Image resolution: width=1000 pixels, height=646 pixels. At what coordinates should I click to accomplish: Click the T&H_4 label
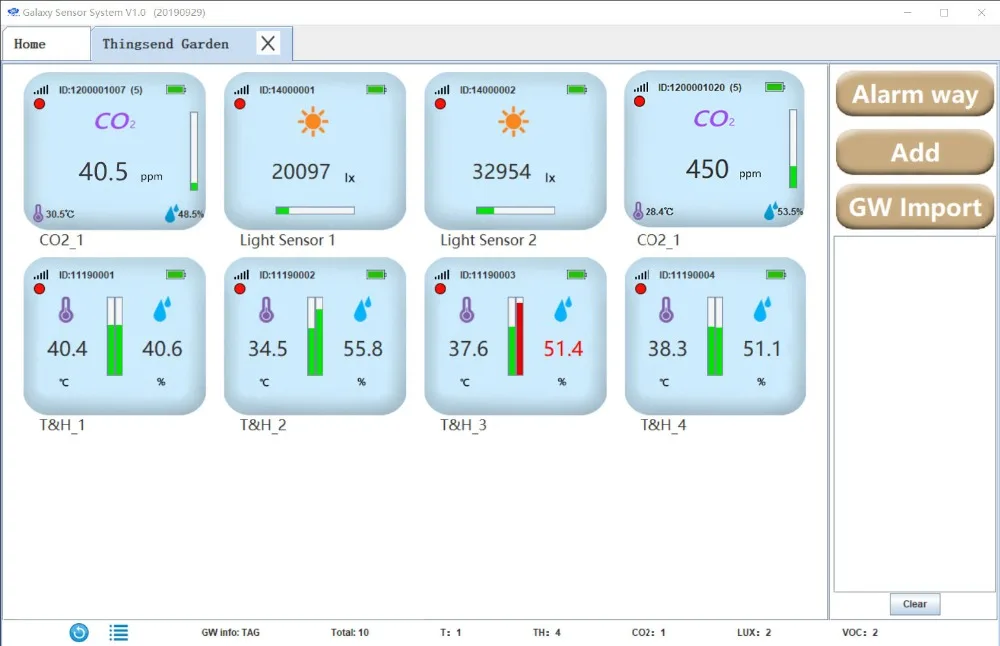pyautogui.click(x=663, y=425)
